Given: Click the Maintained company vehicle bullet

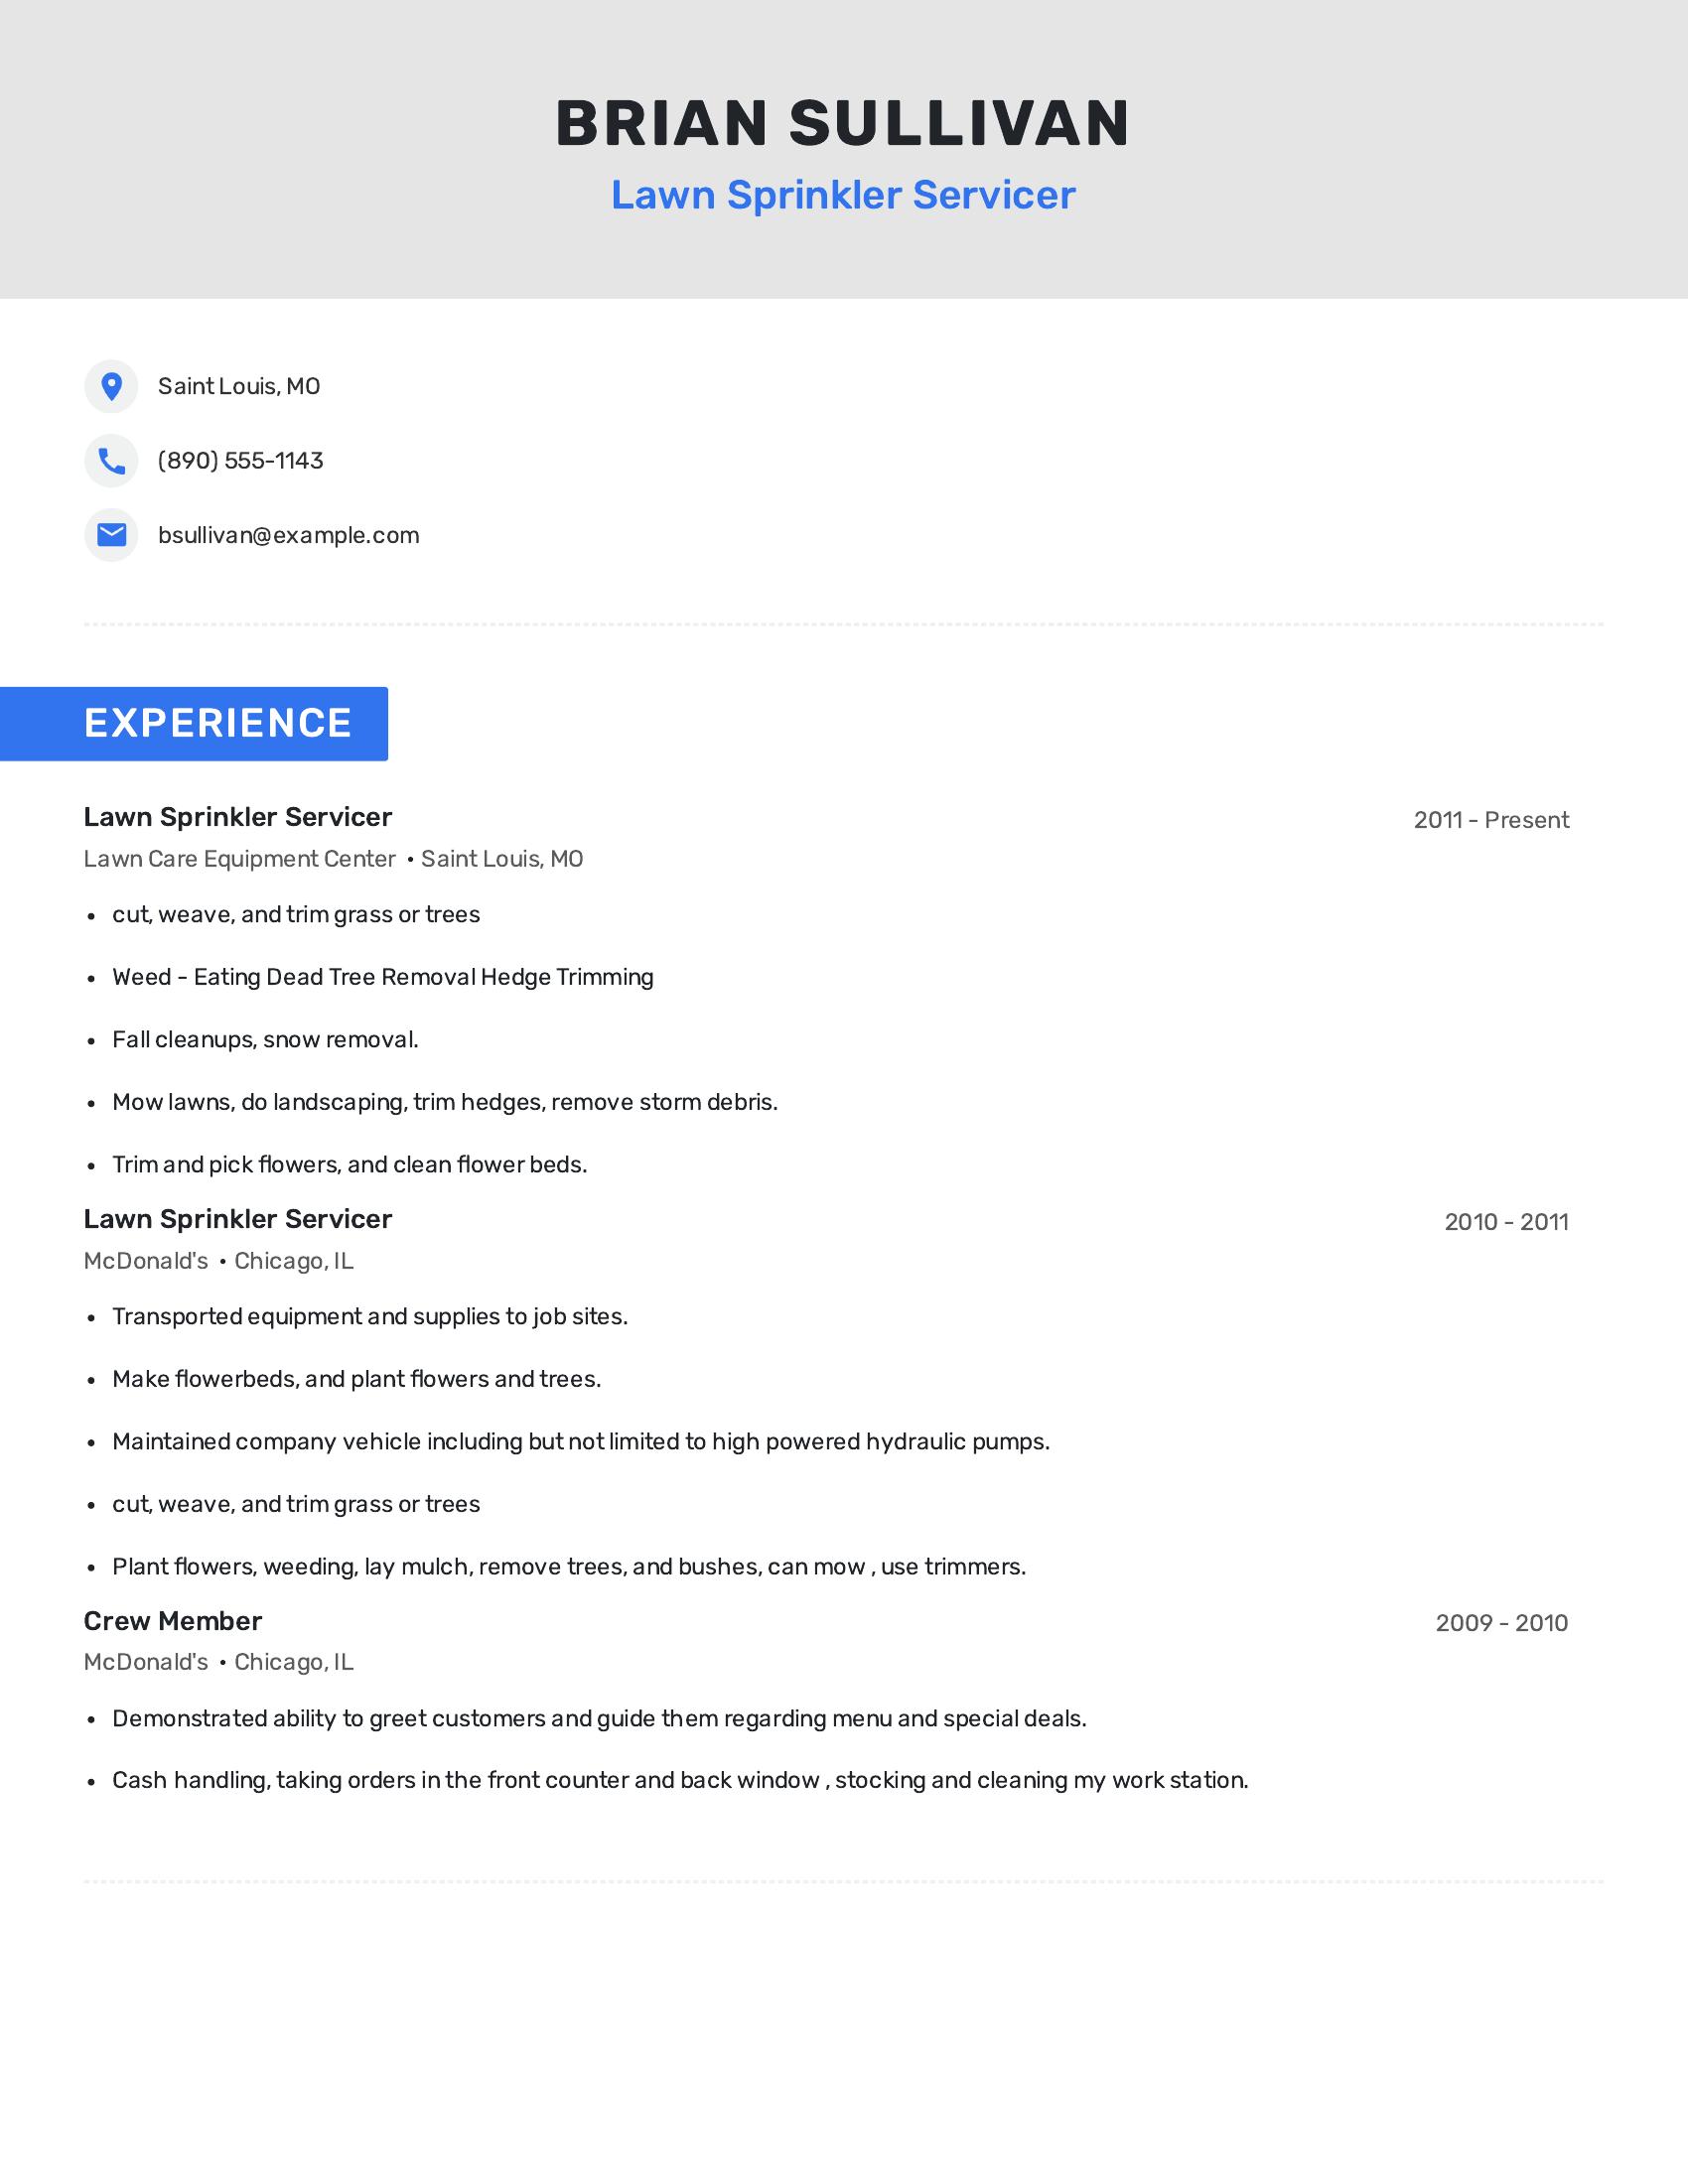Looking at the screenshot, I should click(x=581, y=1441).
